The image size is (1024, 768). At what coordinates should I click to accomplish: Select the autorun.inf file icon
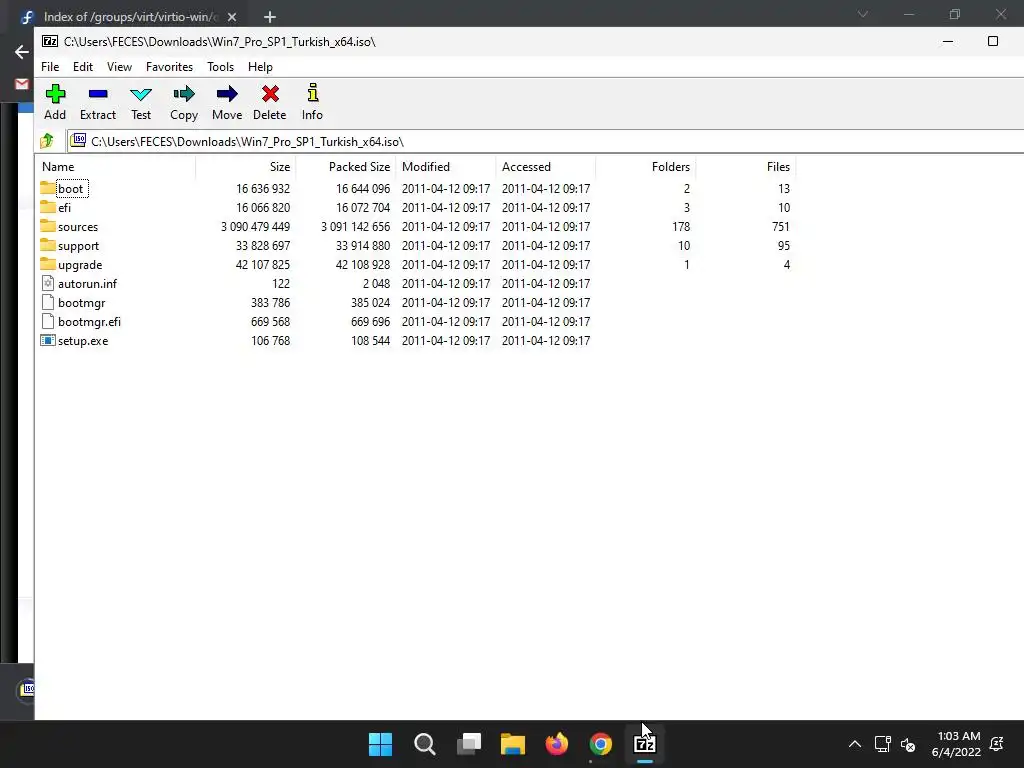48,283
